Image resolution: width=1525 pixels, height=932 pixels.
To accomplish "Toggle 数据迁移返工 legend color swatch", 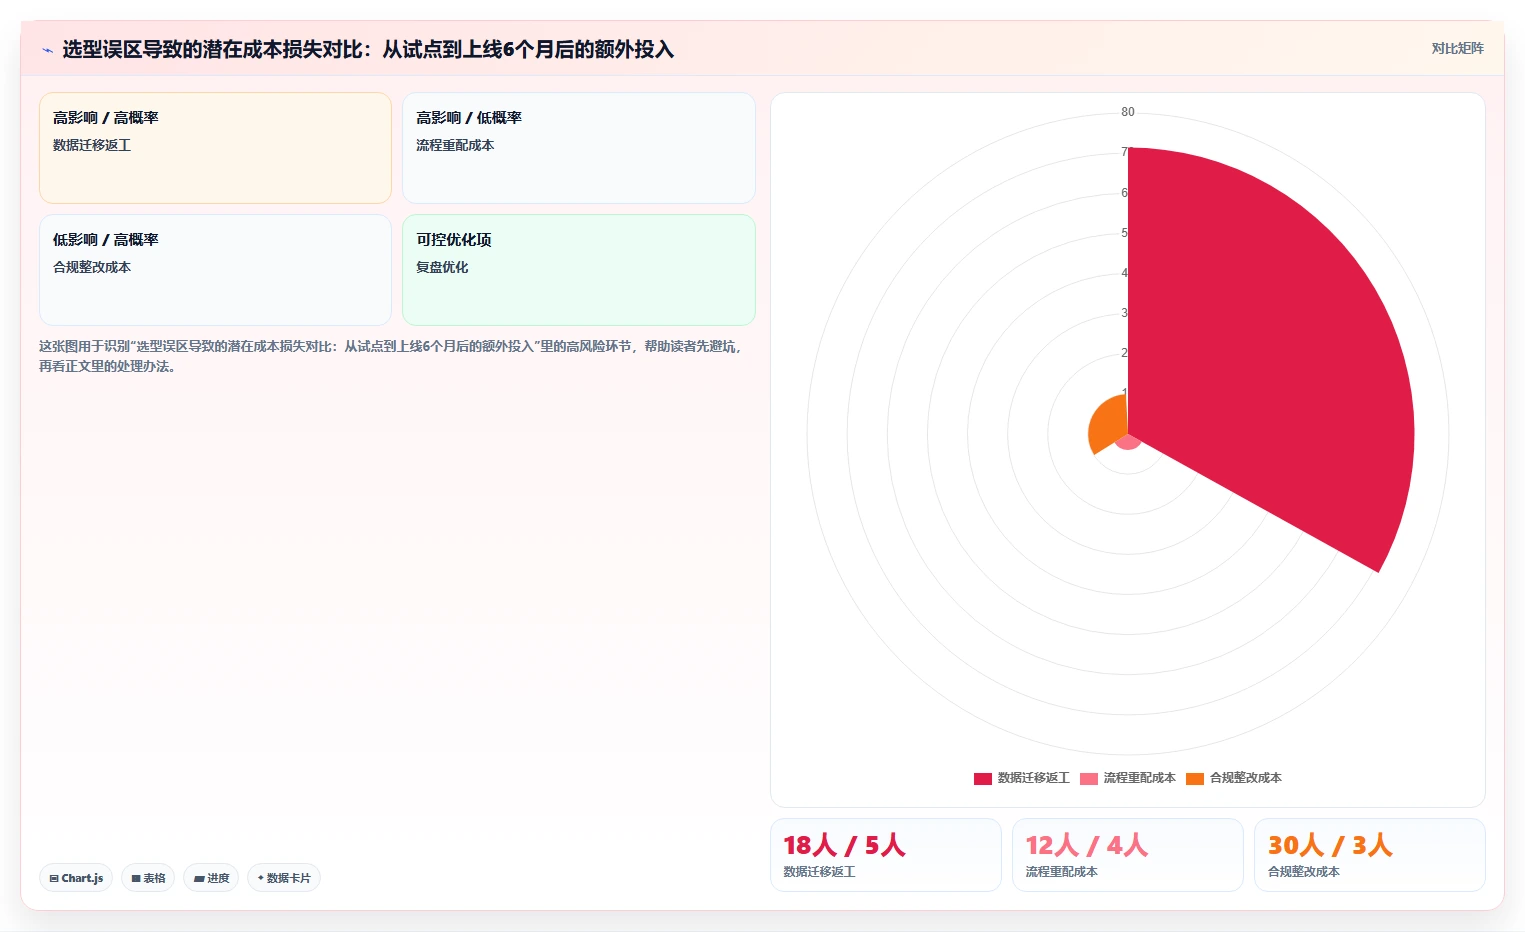I will [x=983, y=778].
